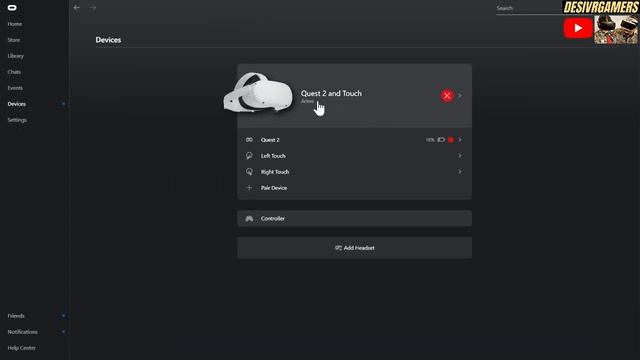Click the Quest 2 battery percentage text
Image resolution: width=640 pixels, height=360 pixels.
(430, 140)
